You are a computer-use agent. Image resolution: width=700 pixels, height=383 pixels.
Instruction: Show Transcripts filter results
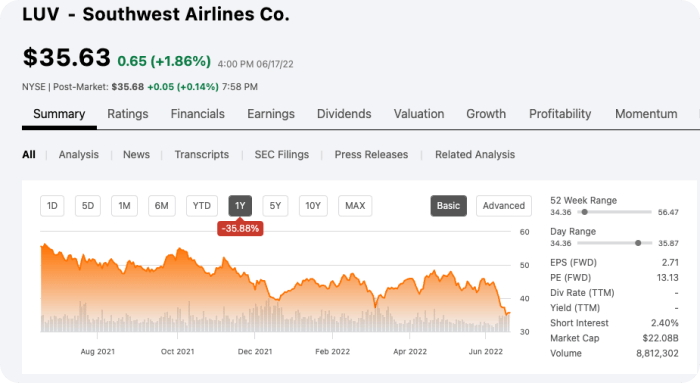click(x=202, y=154)
